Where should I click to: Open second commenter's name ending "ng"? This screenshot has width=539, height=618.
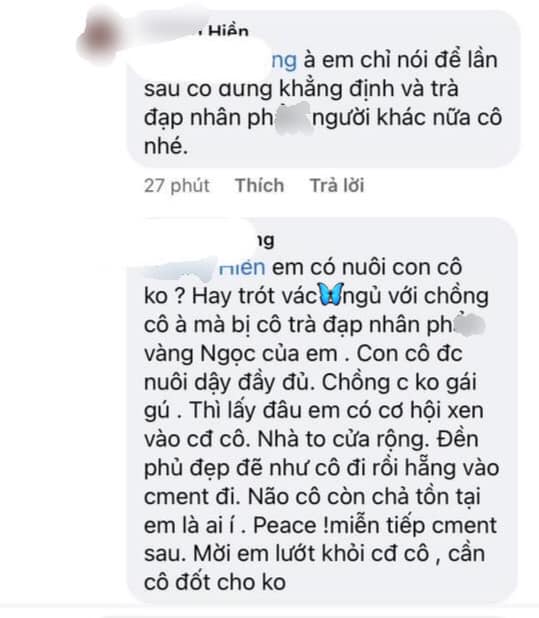265,240
